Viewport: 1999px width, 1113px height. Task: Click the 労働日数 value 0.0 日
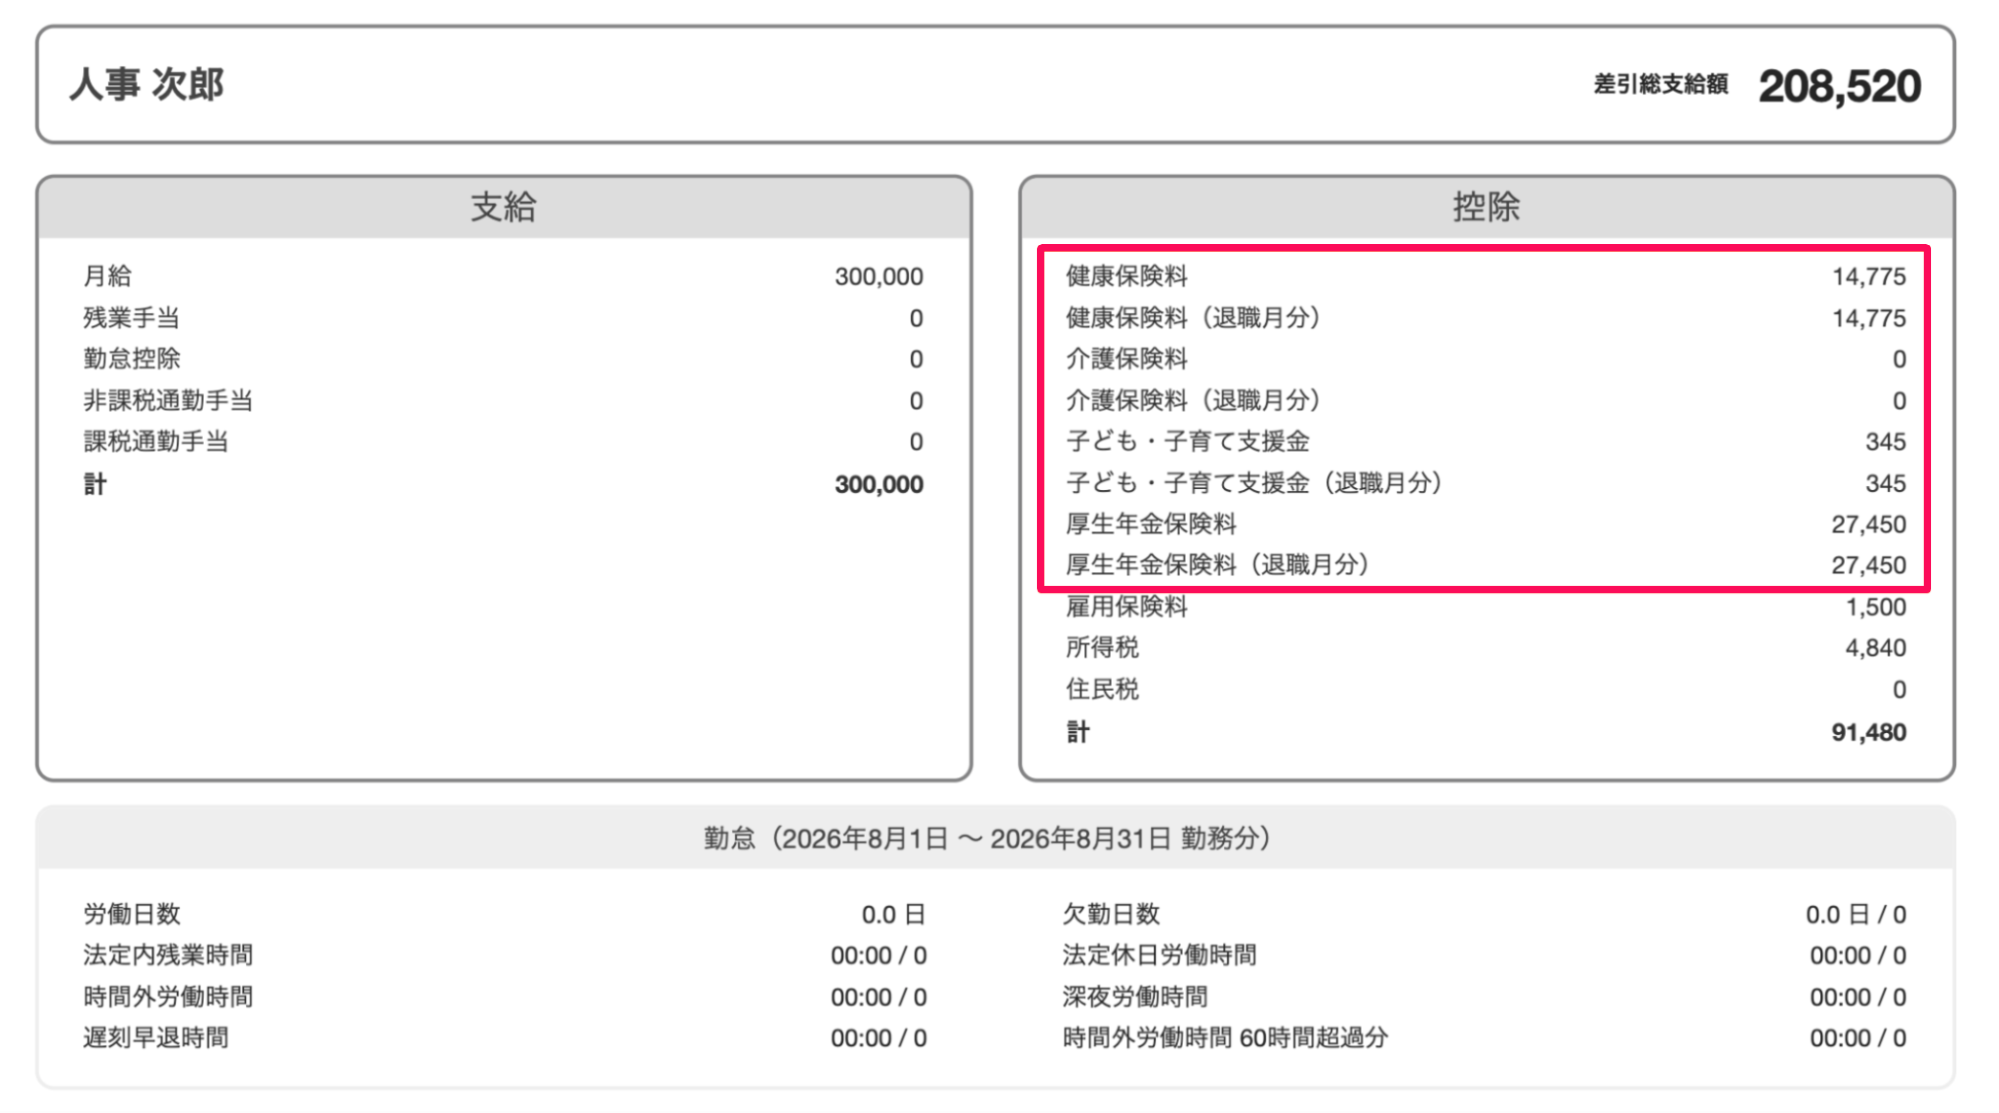pyautogui.click(x=893, y=914)
